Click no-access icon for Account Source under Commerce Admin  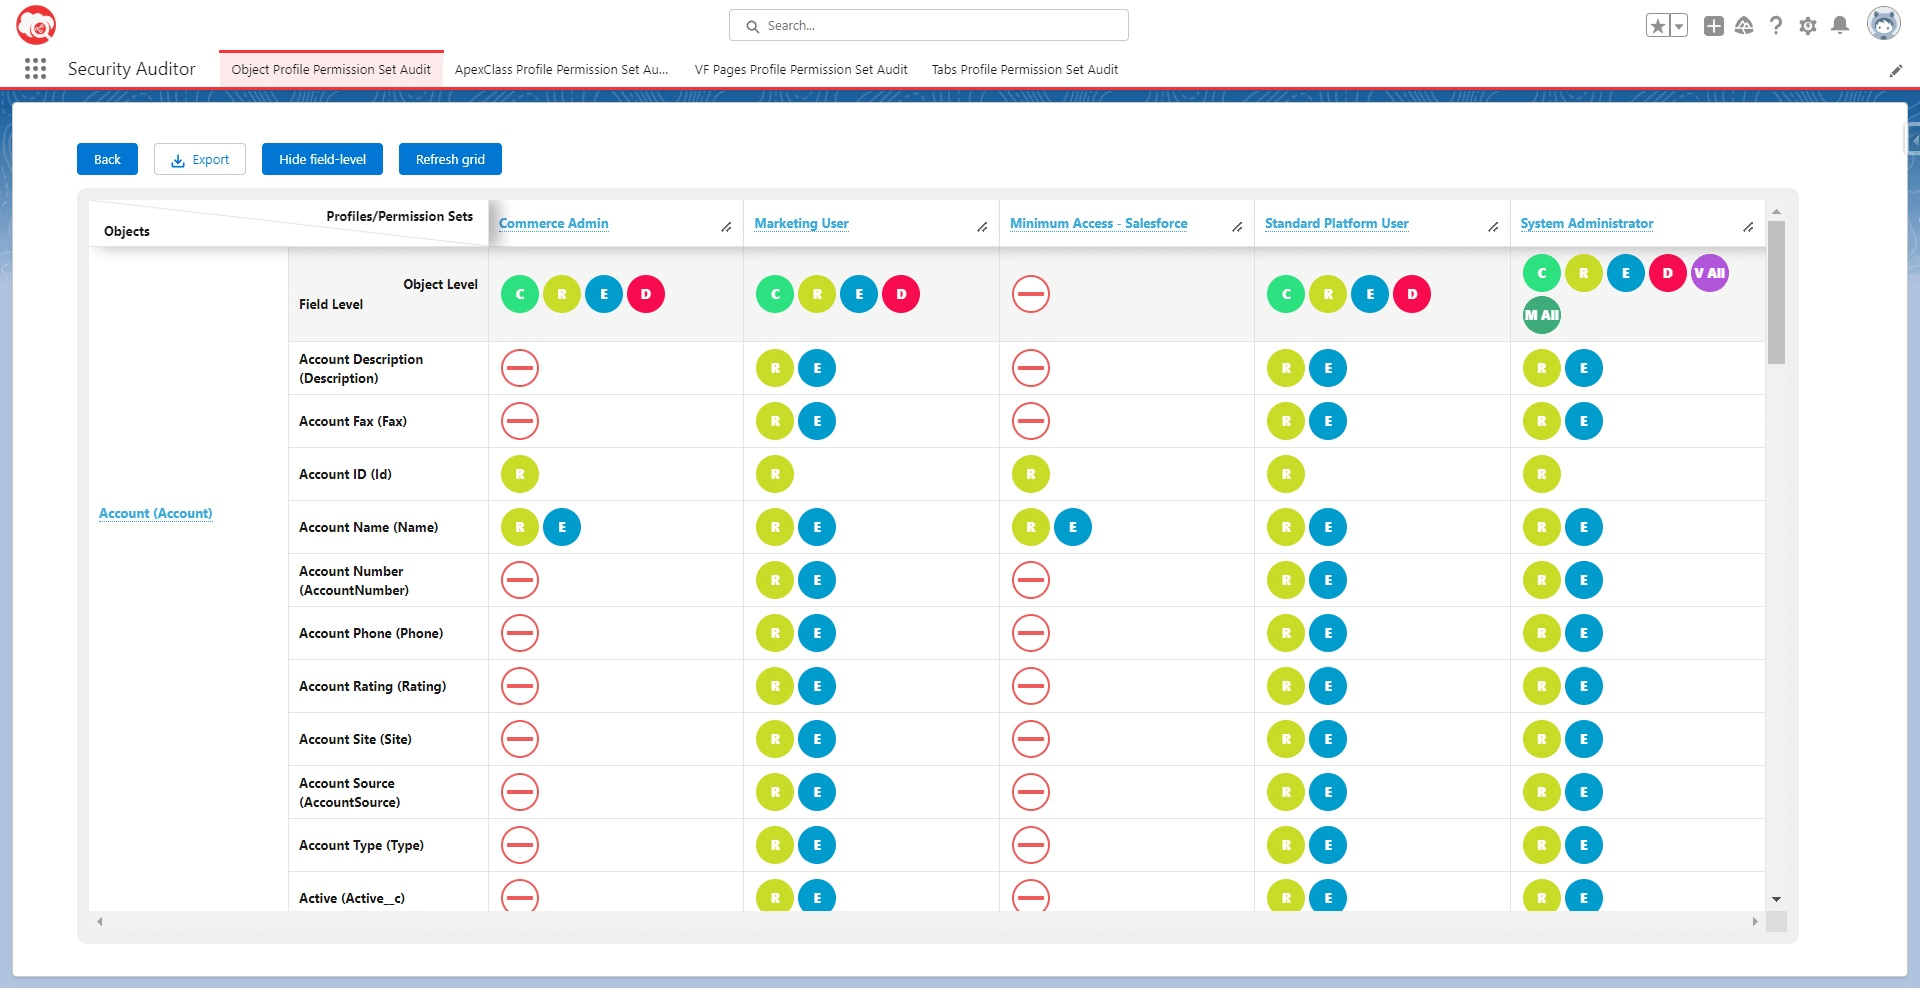point(520,792)
